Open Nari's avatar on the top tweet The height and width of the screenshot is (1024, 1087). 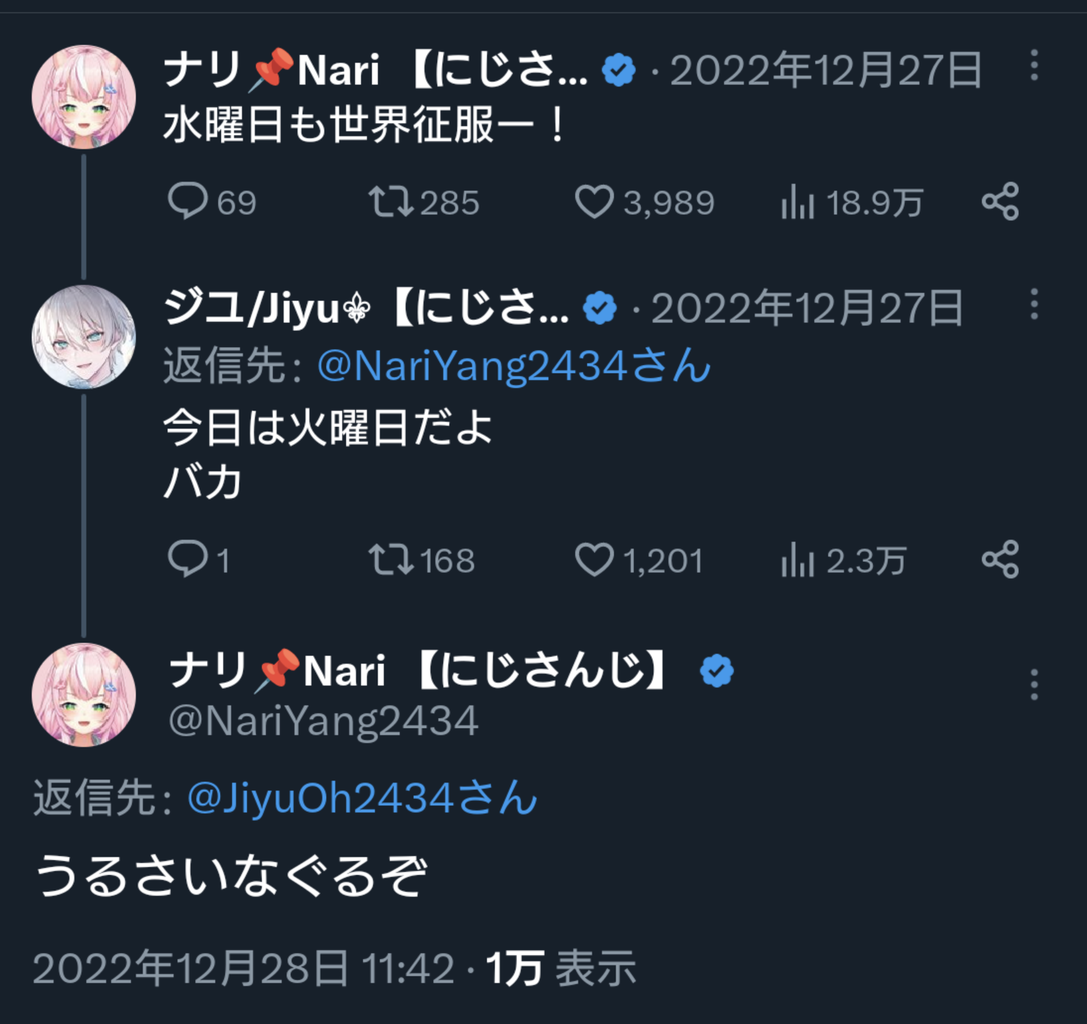tap(84, 97)
